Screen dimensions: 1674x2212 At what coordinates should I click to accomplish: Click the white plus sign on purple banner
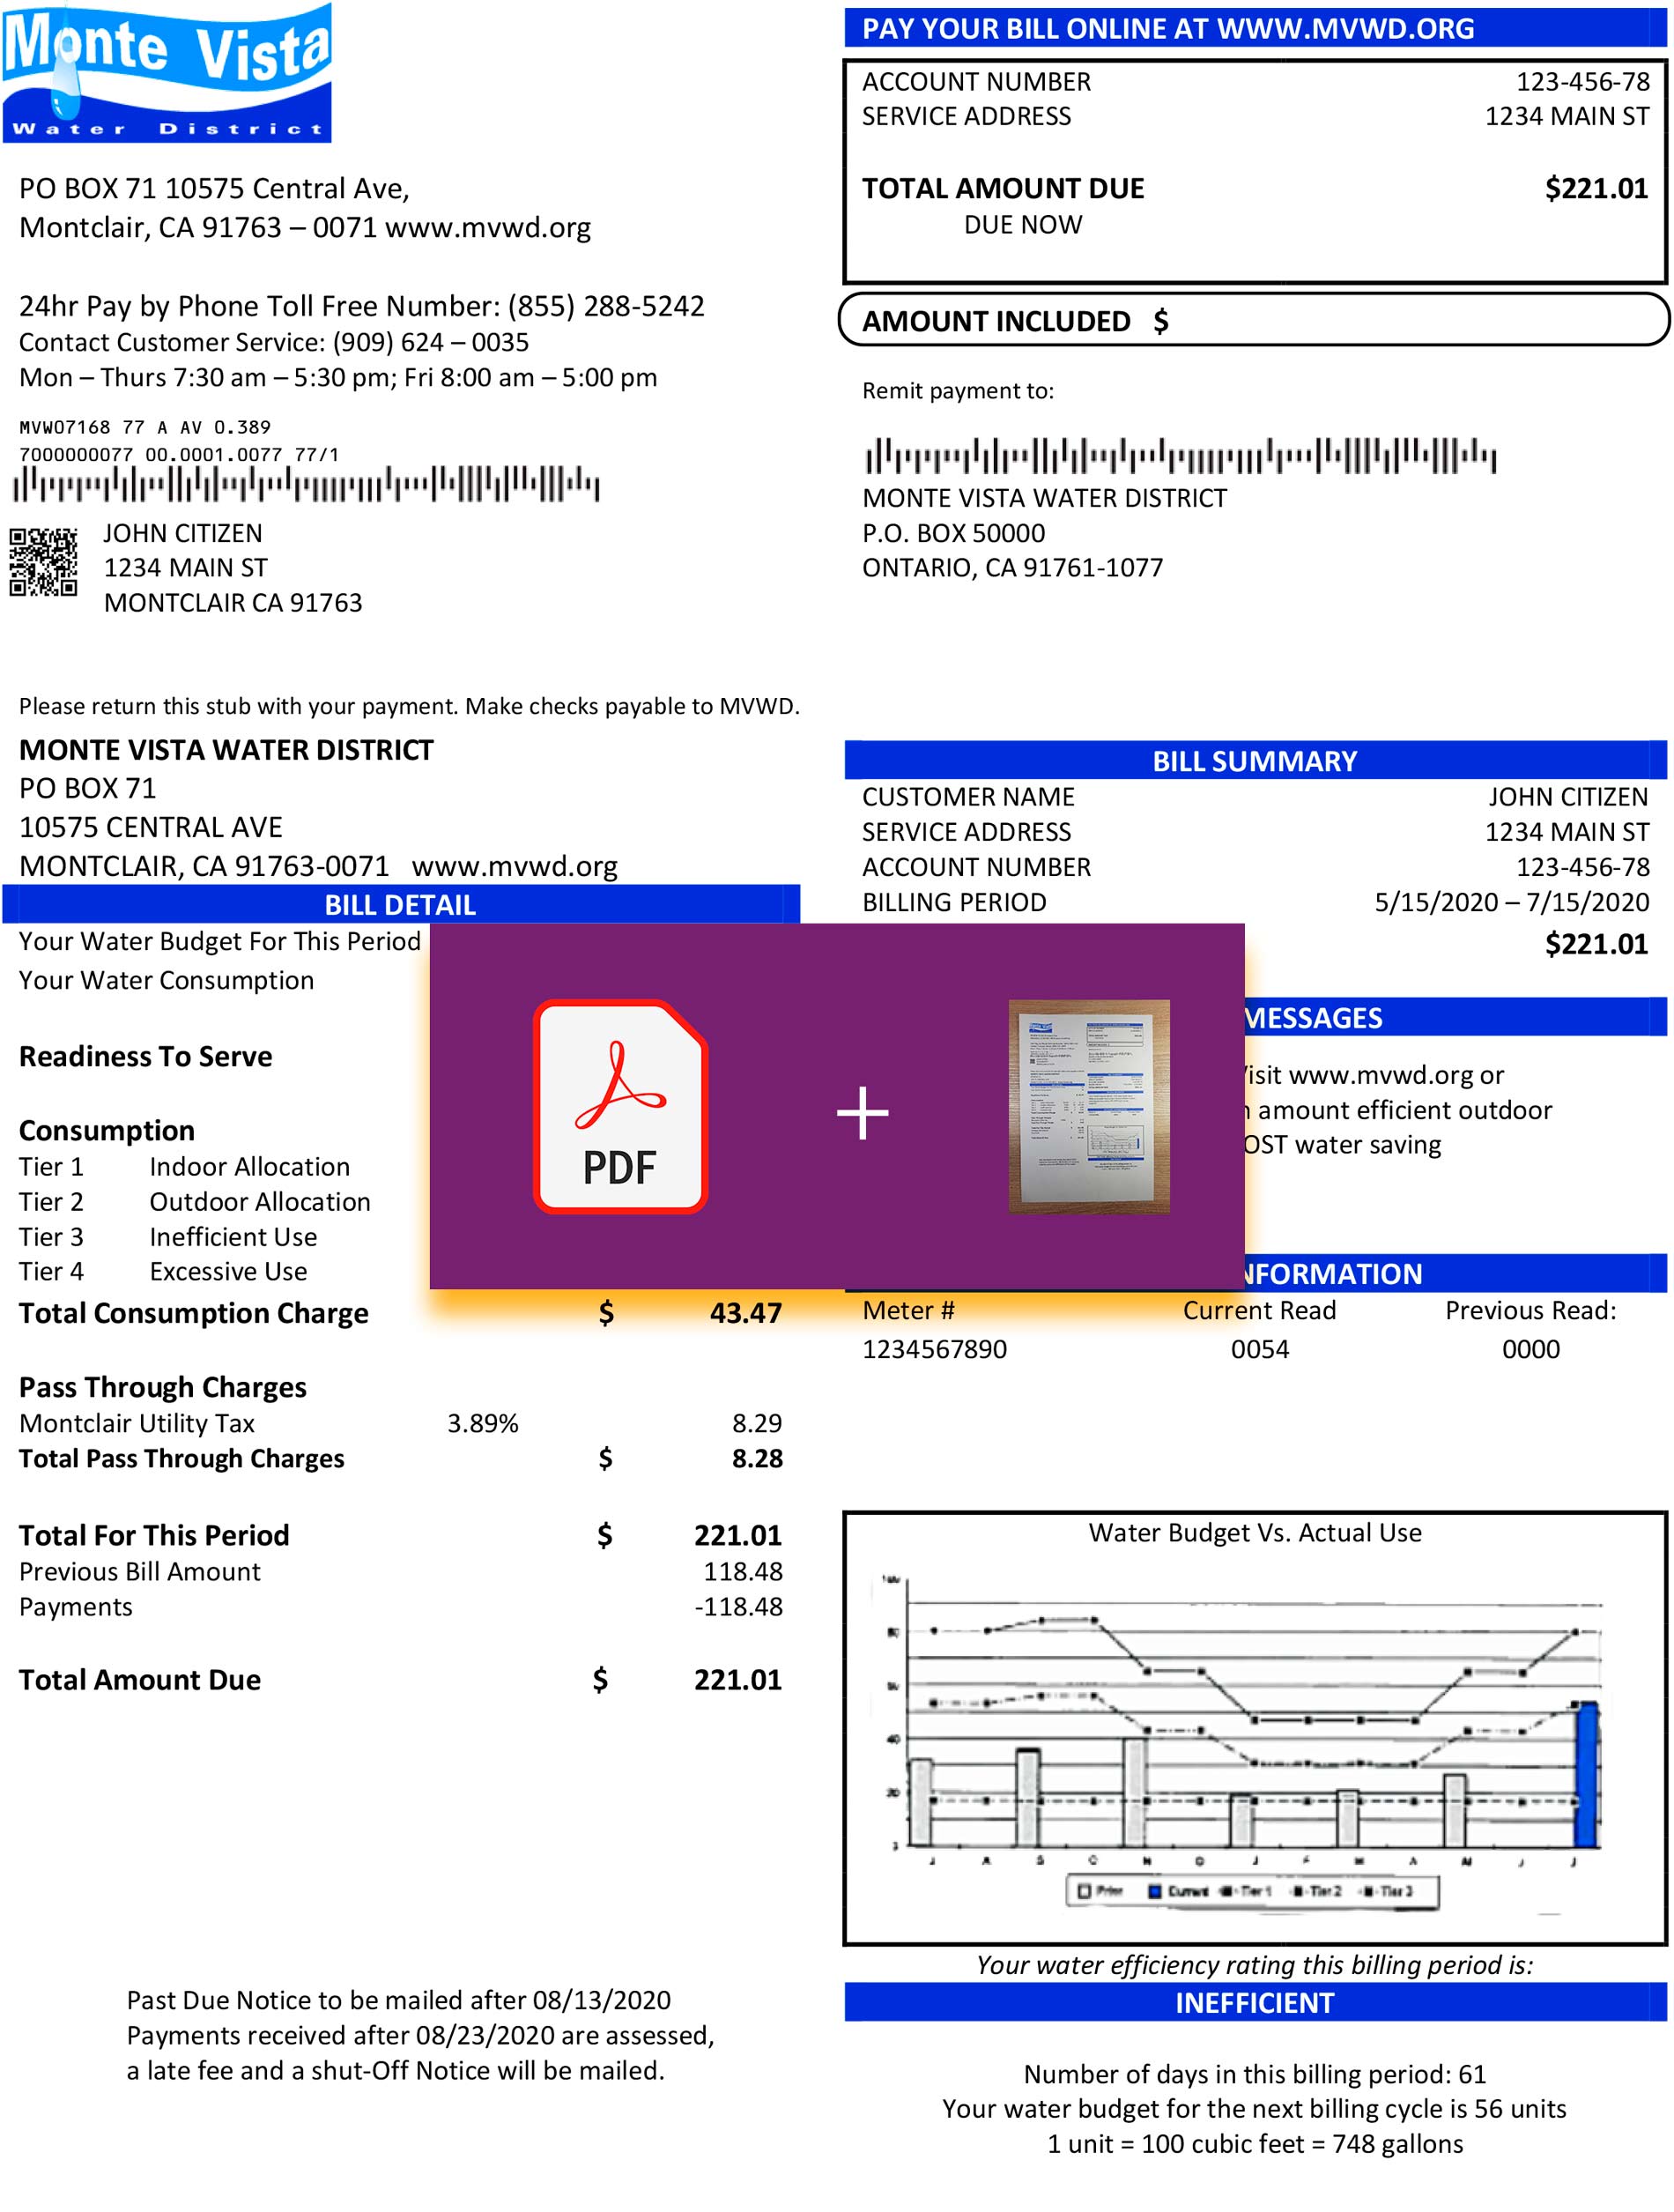tap(862, 1113)
